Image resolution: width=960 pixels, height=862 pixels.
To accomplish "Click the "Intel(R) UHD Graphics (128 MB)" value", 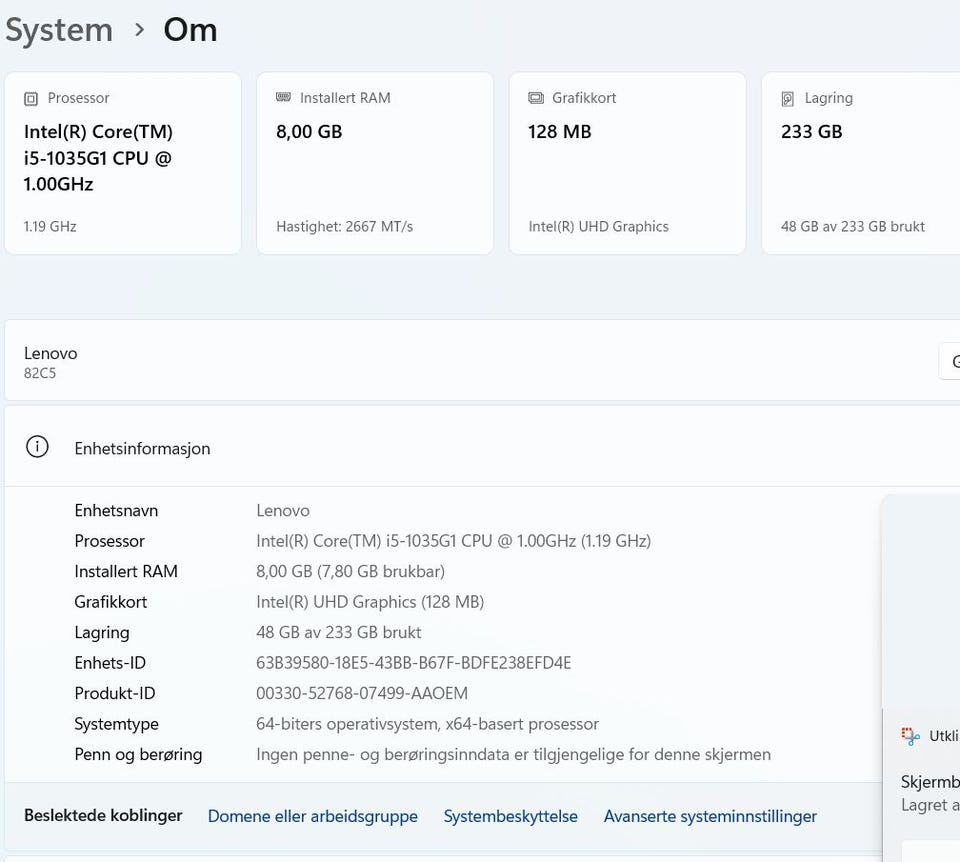I will pos(370,602).
